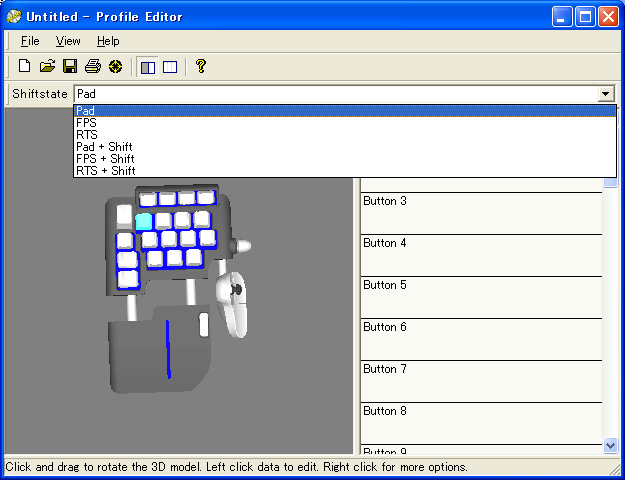
Task: Open a profile using the folder icon
Action: tap(47, 66)
